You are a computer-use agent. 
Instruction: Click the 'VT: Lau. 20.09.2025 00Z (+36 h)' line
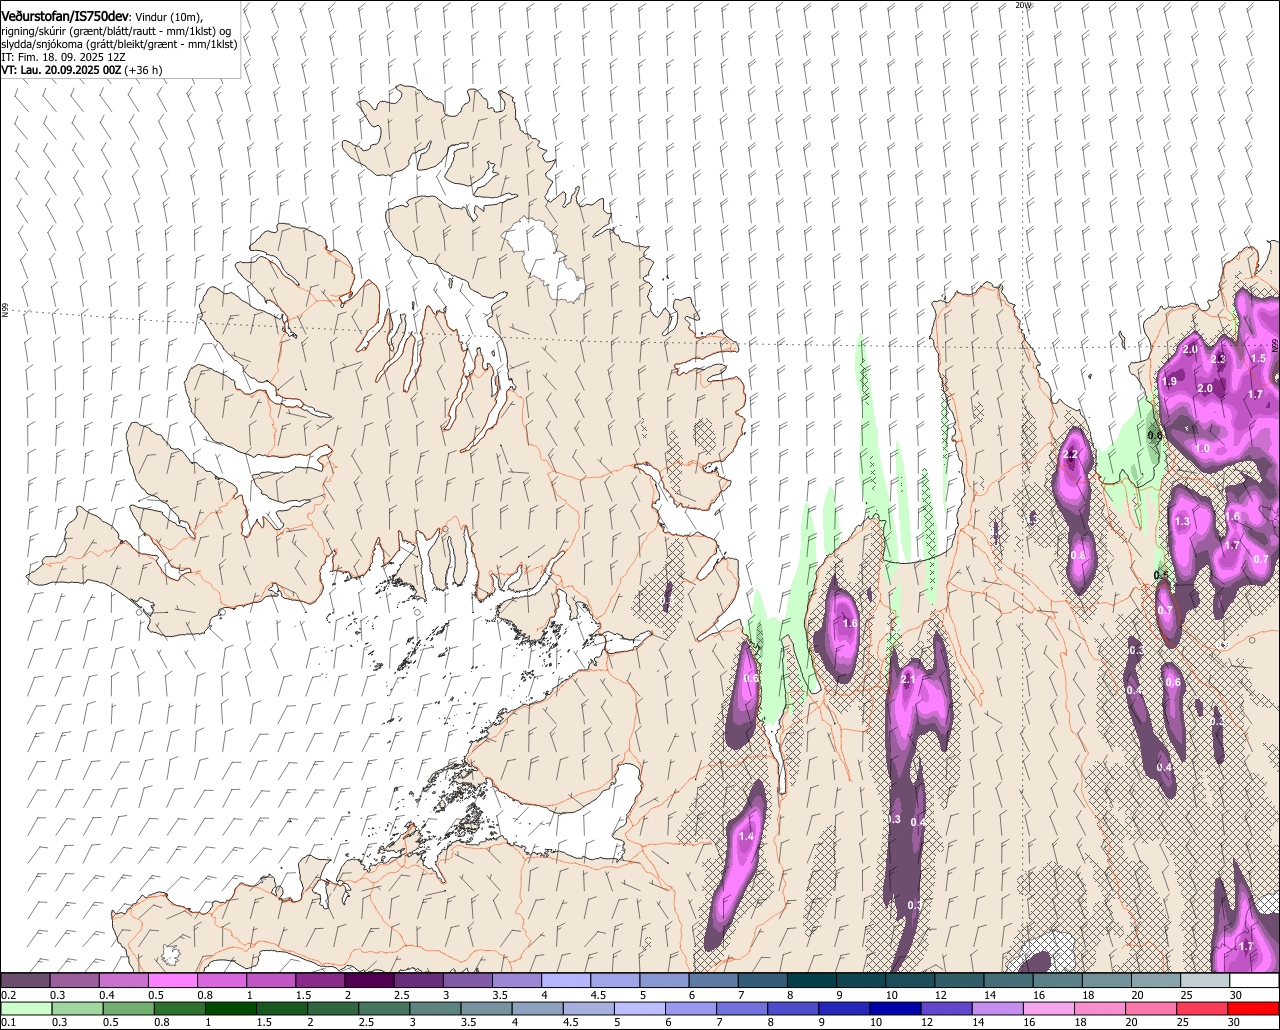pos(82,70)
